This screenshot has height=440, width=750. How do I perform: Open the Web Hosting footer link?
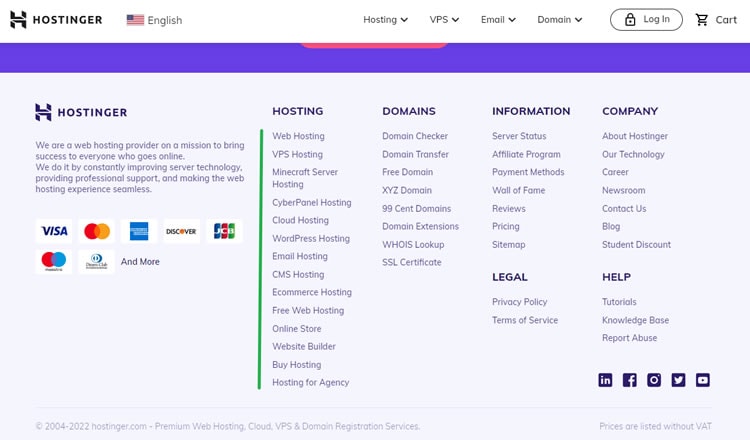click(x=298, y=136)
